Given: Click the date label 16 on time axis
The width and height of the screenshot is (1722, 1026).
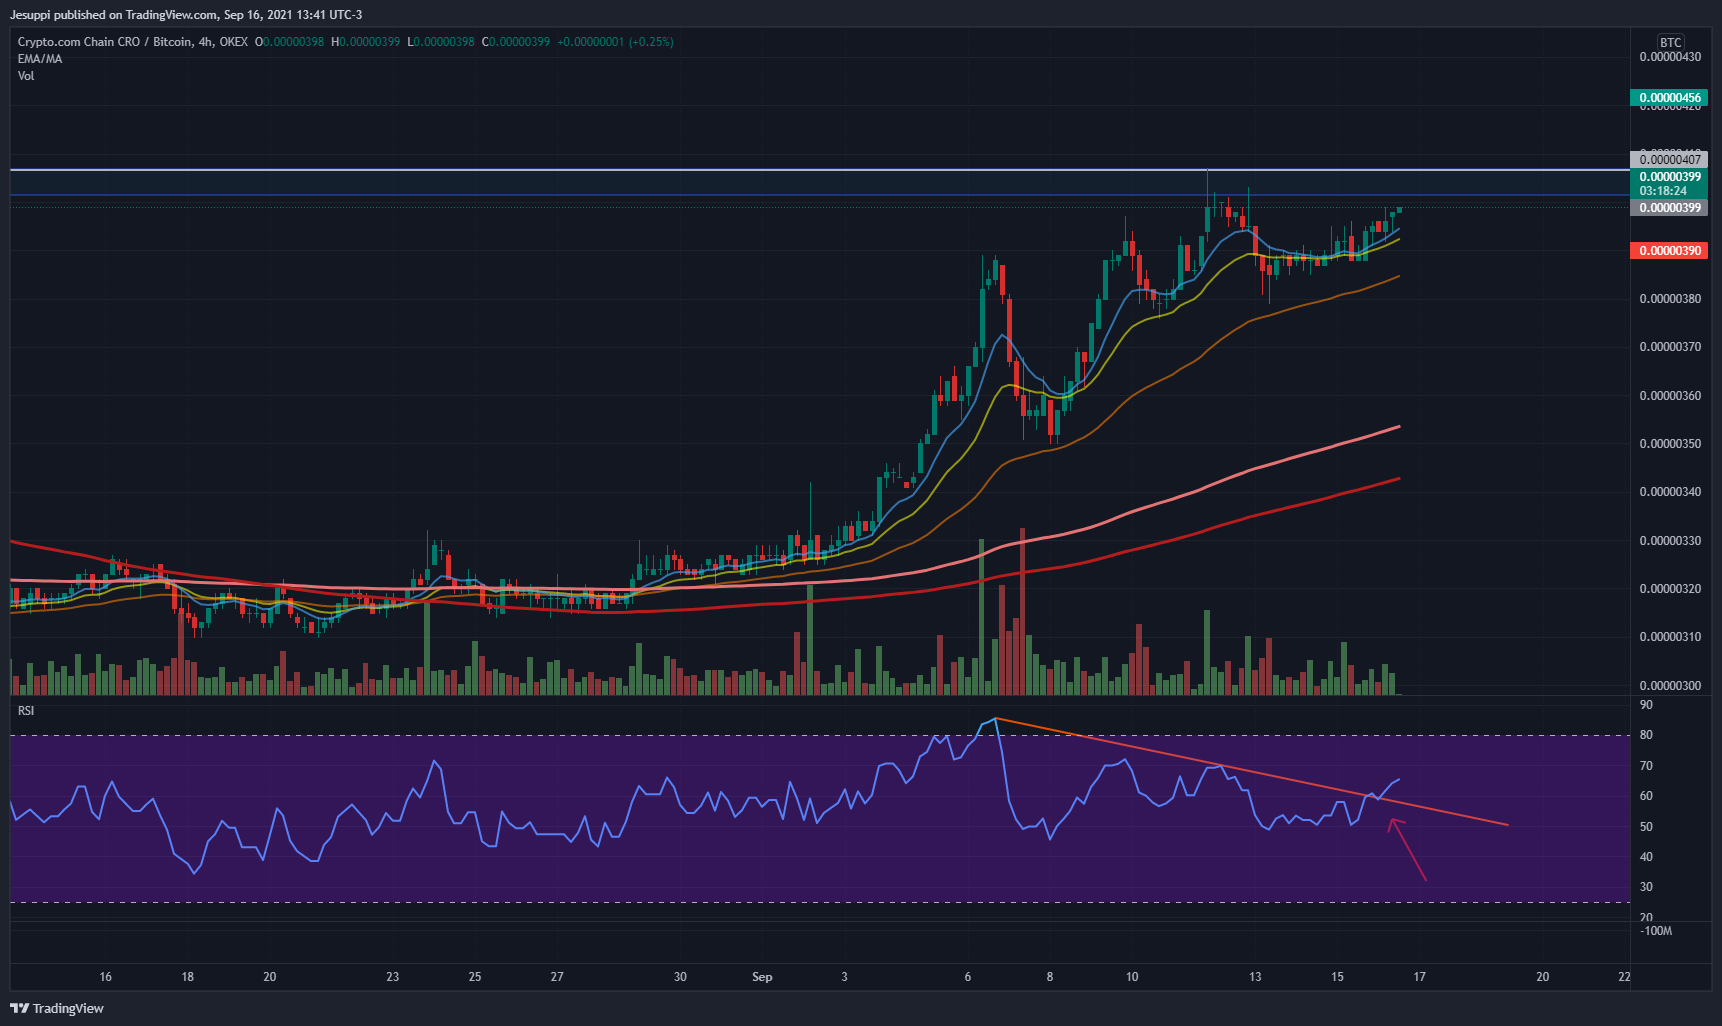Looking at the screenshot, I should click(x=106, y=977).
